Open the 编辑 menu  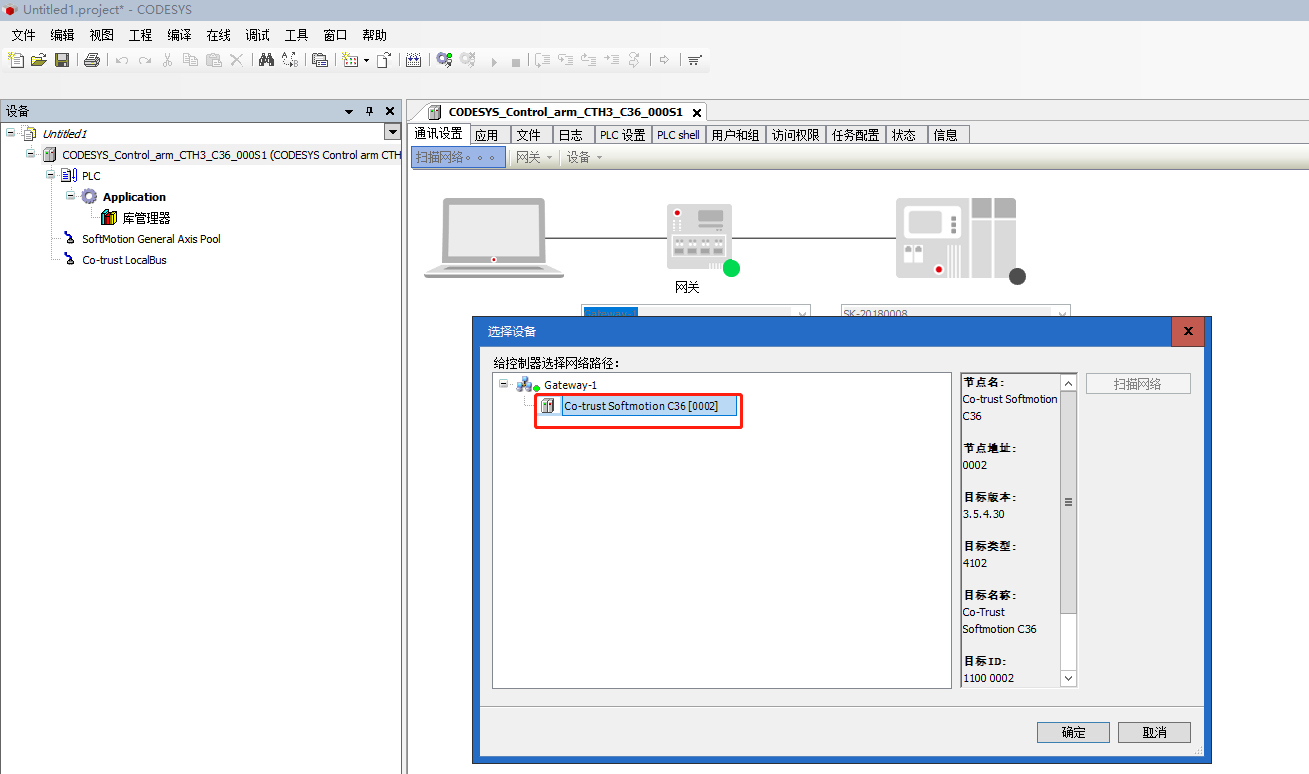pyautogui.click(x=62, y=35)
